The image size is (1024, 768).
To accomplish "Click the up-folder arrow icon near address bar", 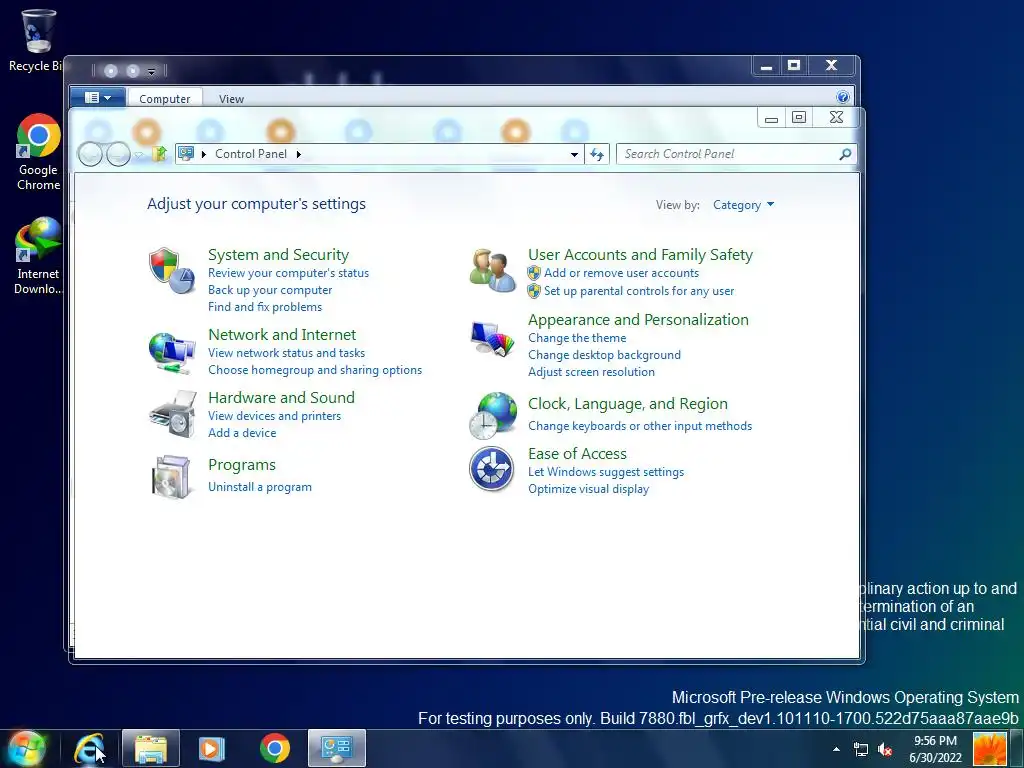I will 159,154.
